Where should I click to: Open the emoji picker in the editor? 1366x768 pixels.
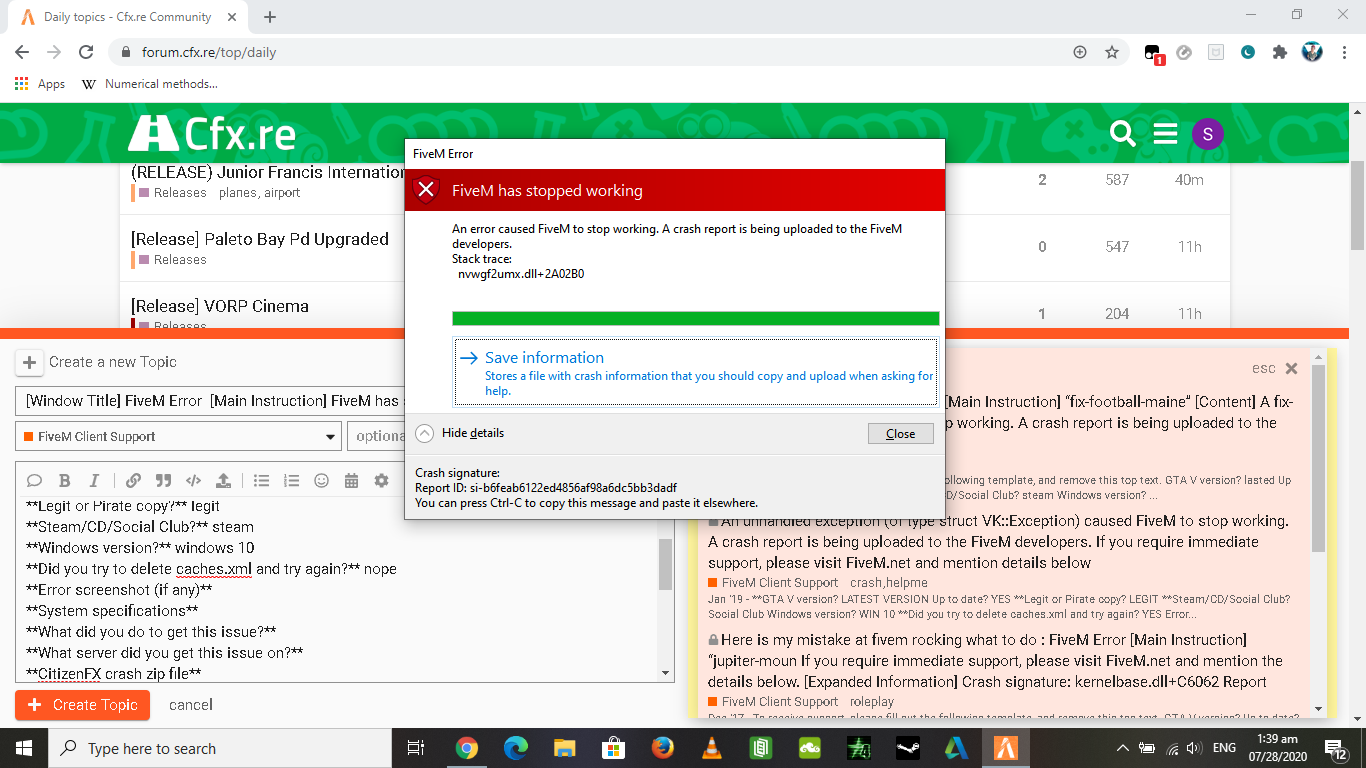tap(321, 481)
